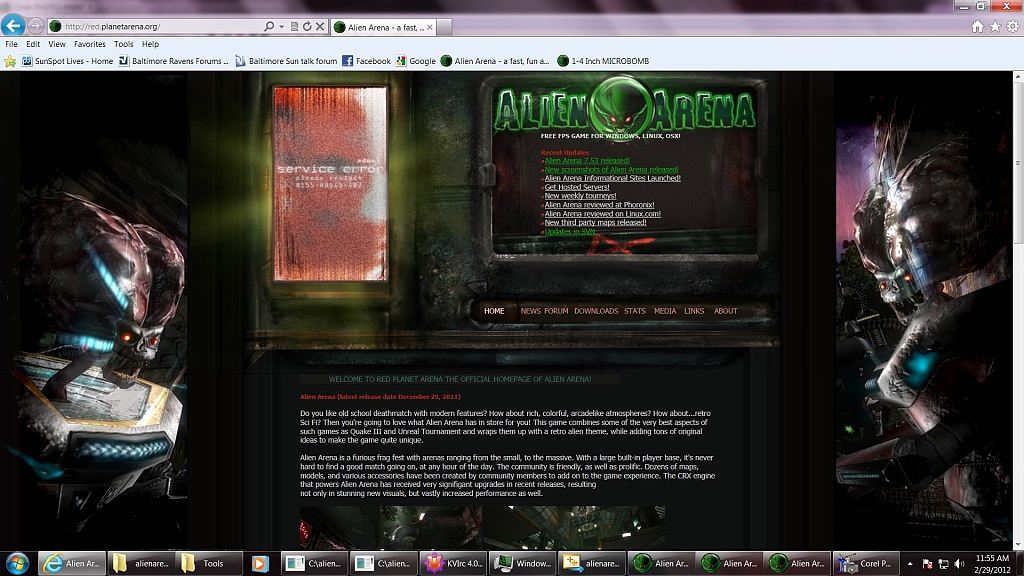Select the 'Alien Arena - a fast' browser tab
The width and height of the screenshot is (1024, 576).
pos(385,27)
